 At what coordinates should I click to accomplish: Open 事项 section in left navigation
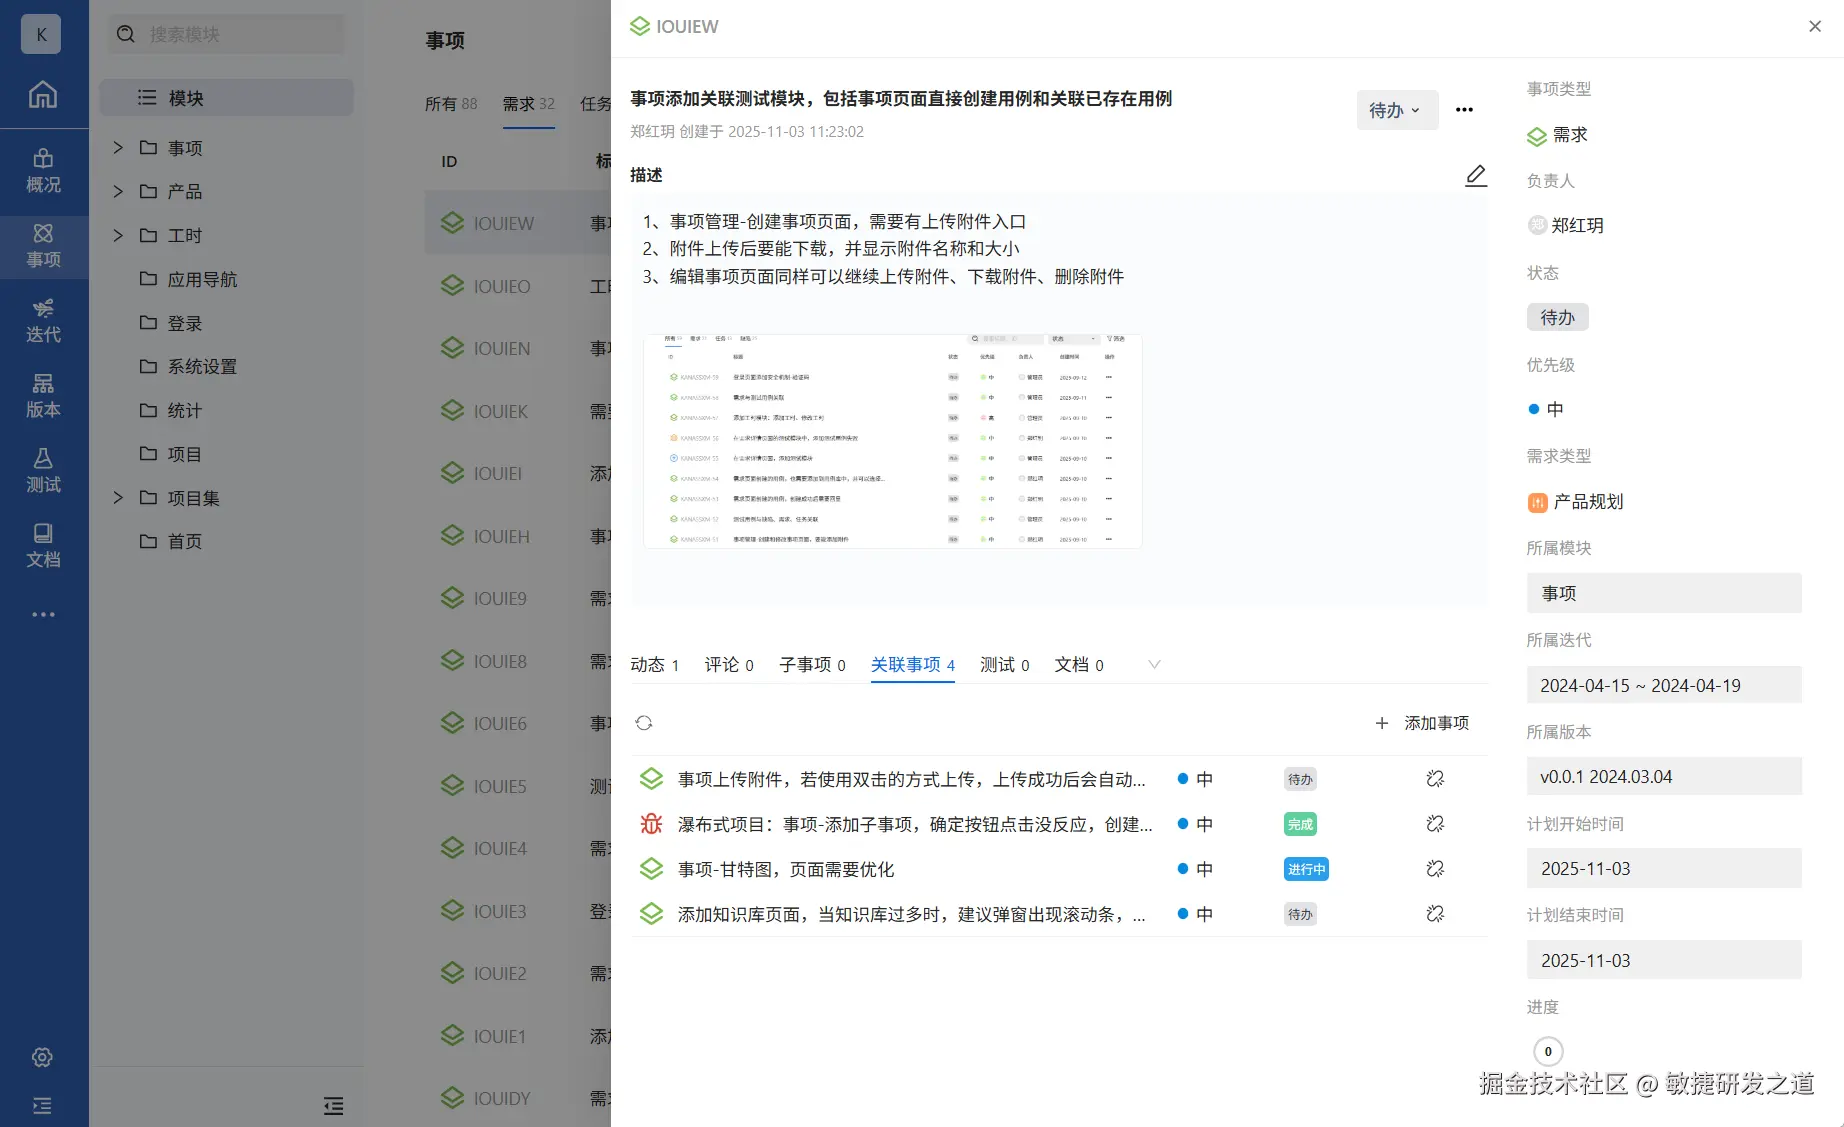click(x=43, y=246)
